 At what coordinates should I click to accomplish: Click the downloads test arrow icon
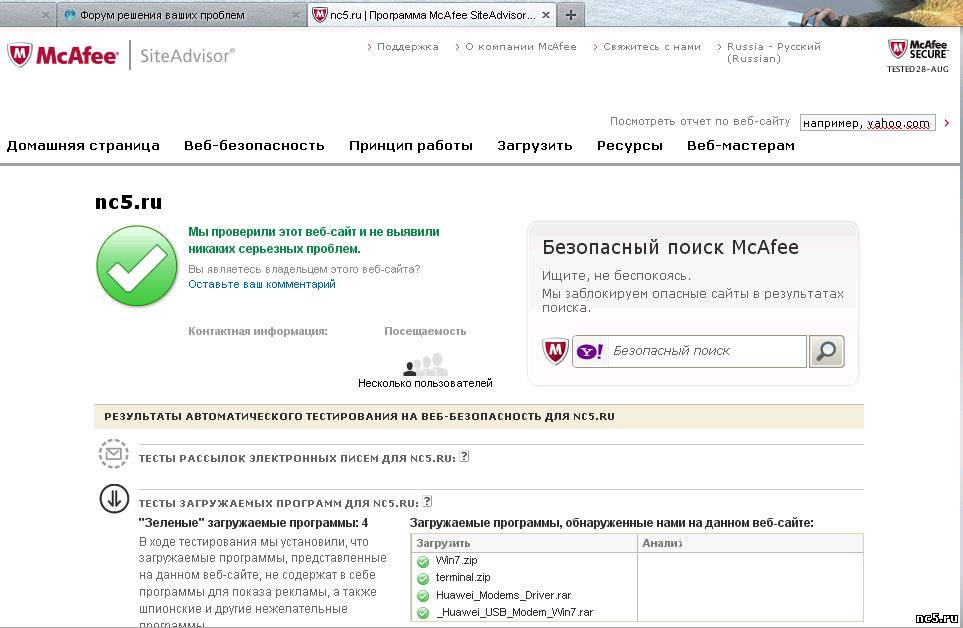pyautogui.click(x=114, y=498)
